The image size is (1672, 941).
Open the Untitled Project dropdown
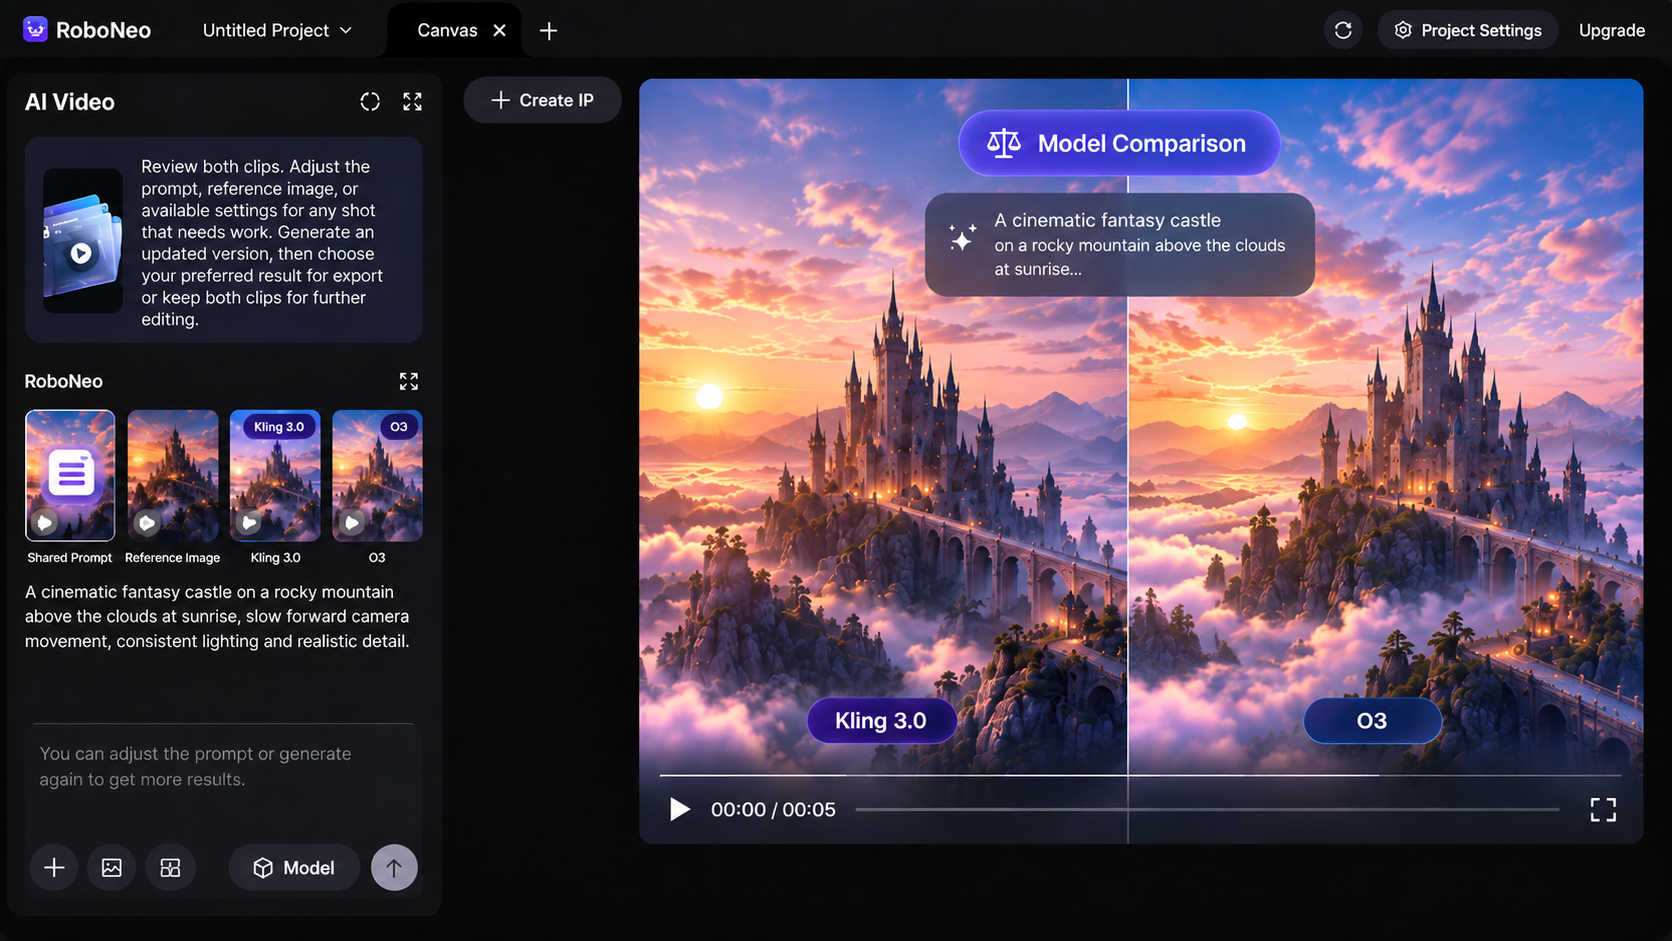[277, 30]
